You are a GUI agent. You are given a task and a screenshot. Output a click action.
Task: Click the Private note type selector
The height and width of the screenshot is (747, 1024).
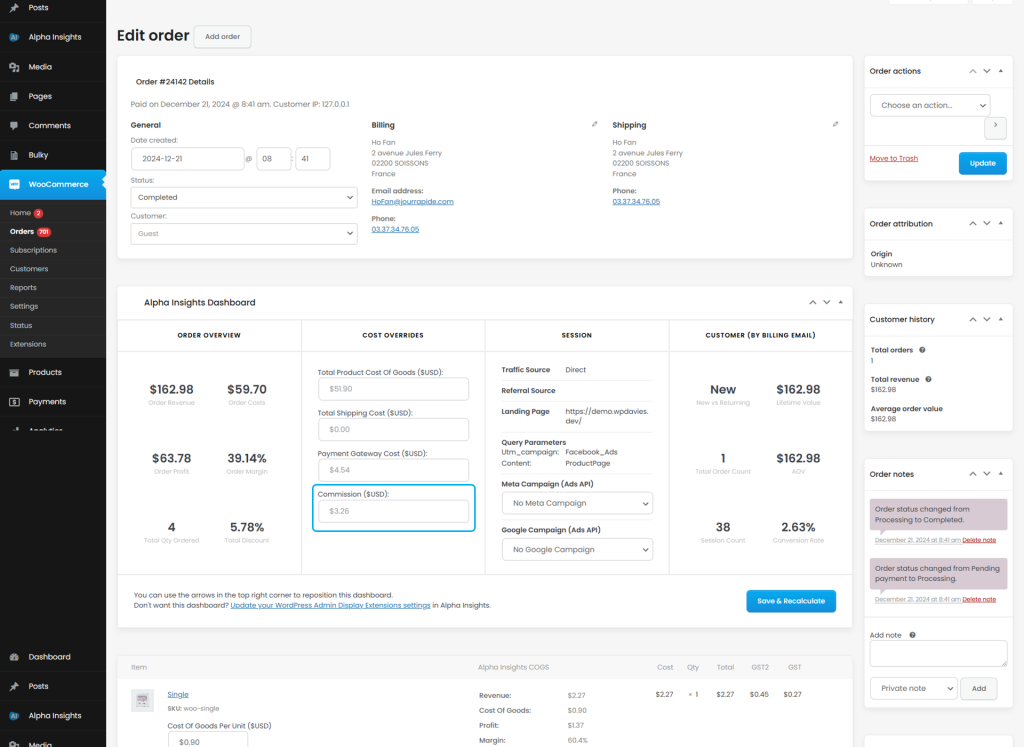(912, 688)
